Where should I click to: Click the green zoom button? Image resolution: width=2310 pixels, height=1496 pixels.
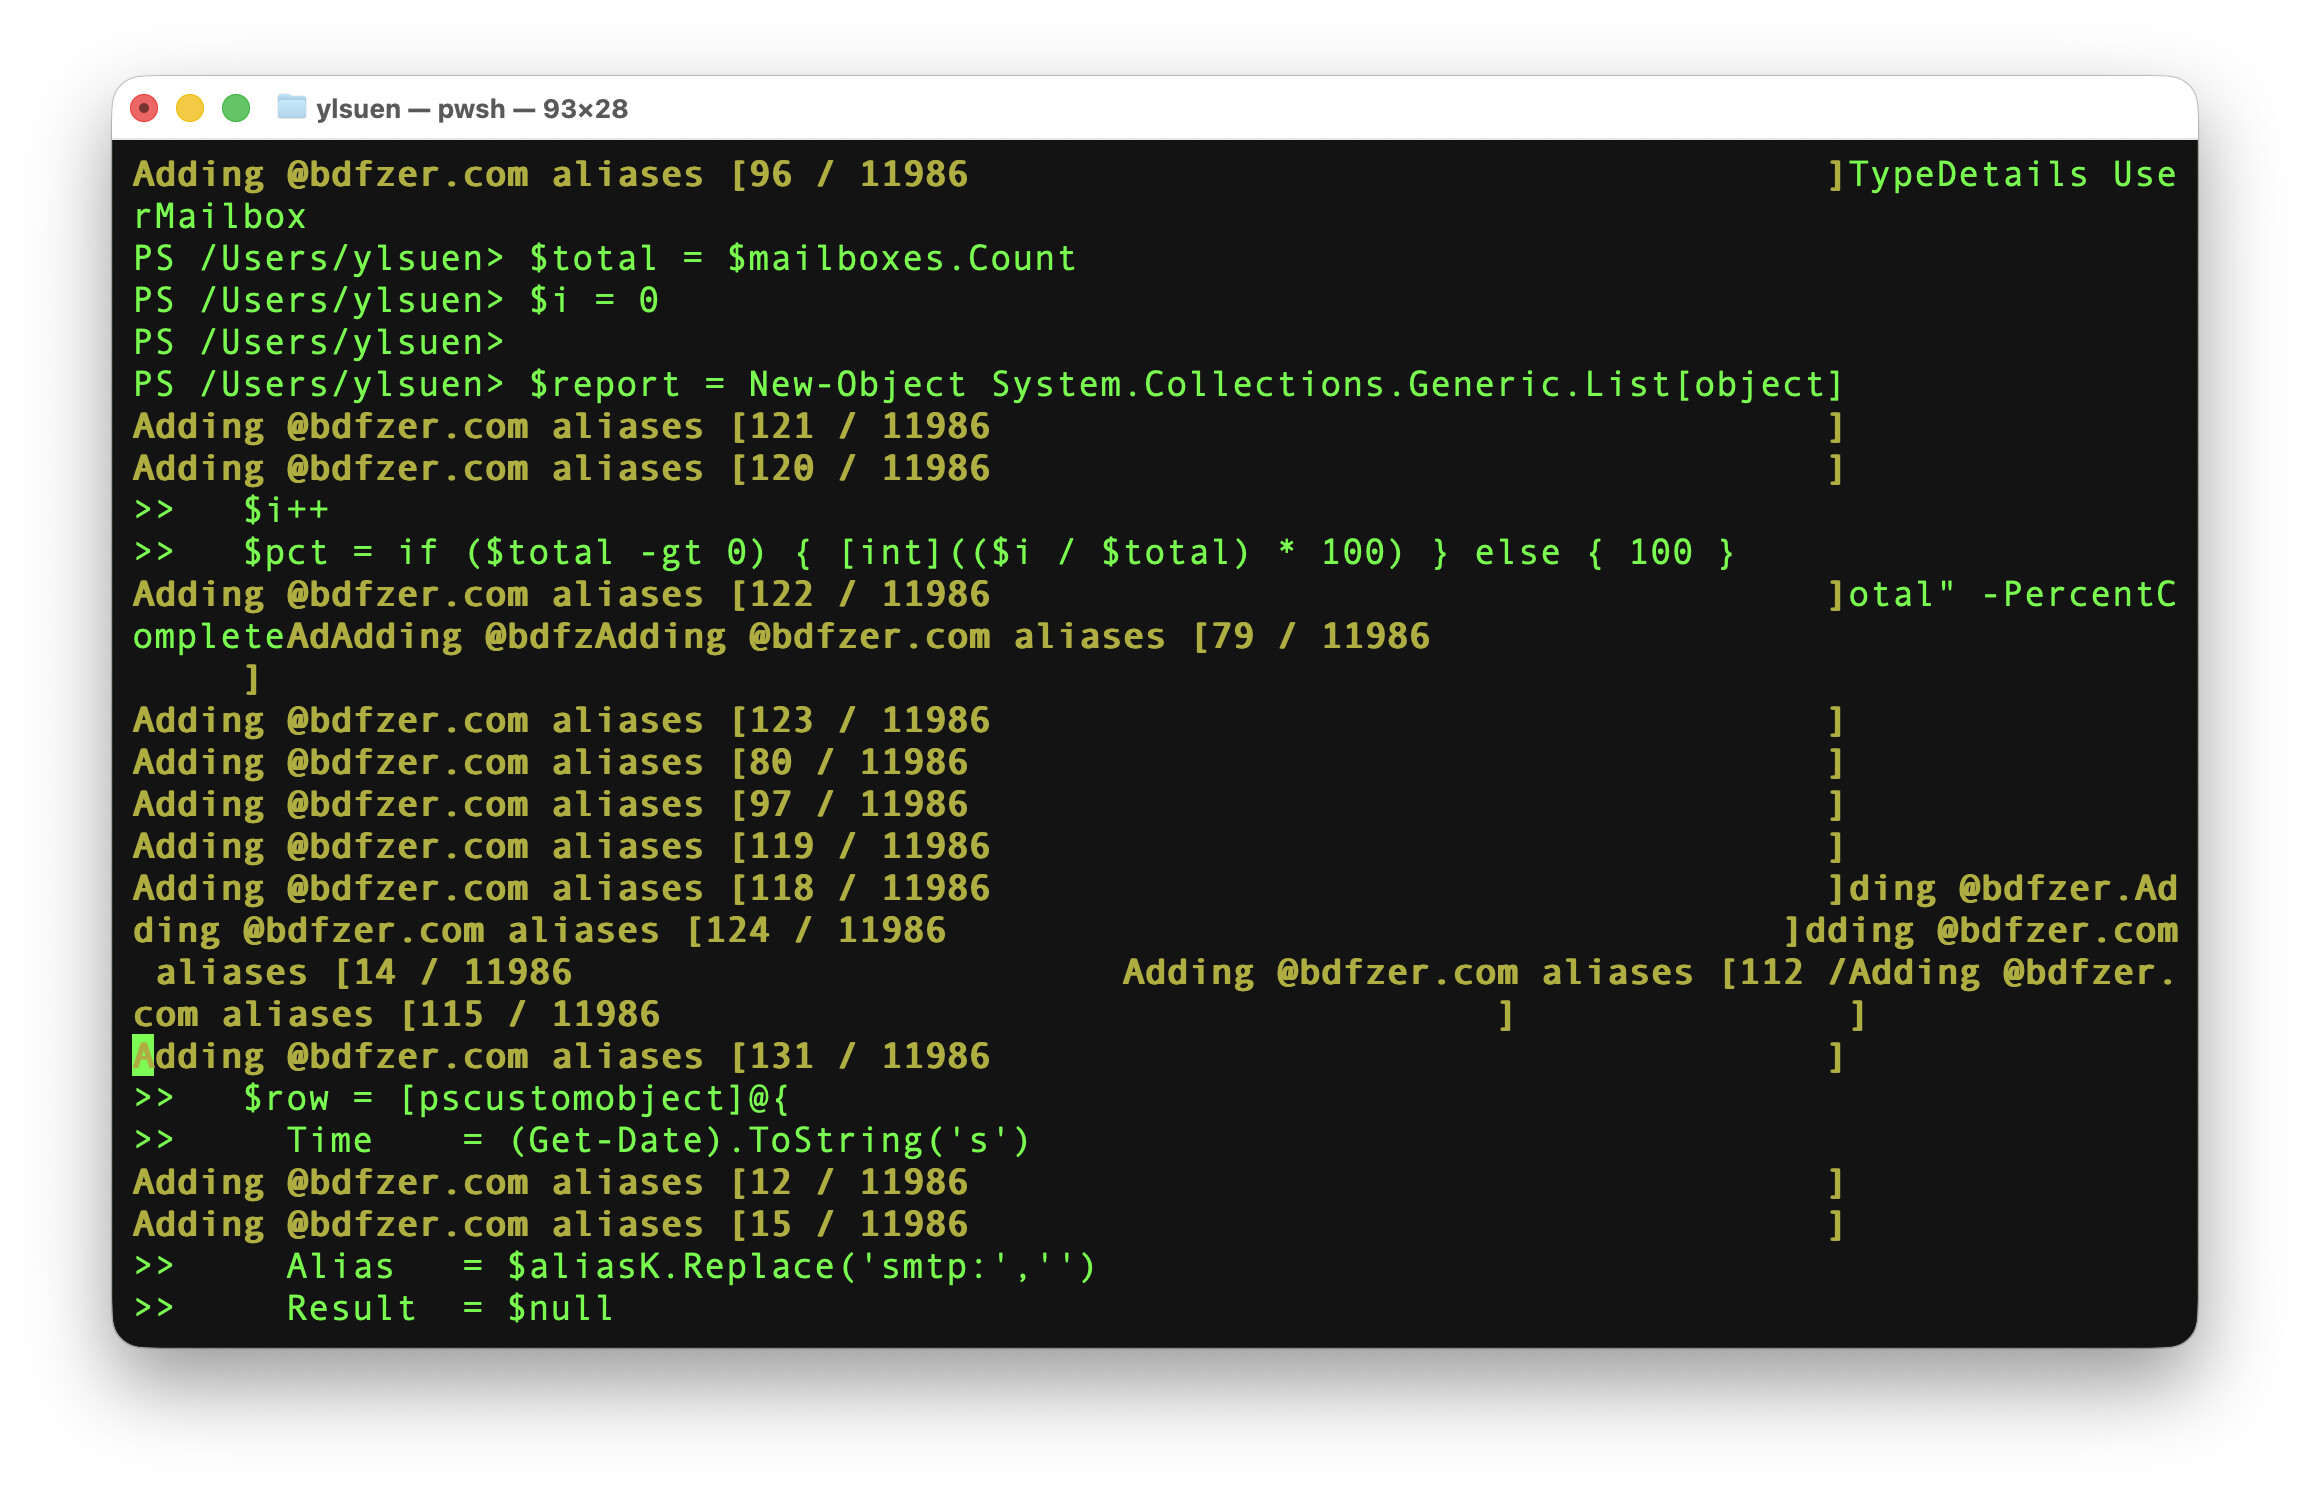[234, 107]
